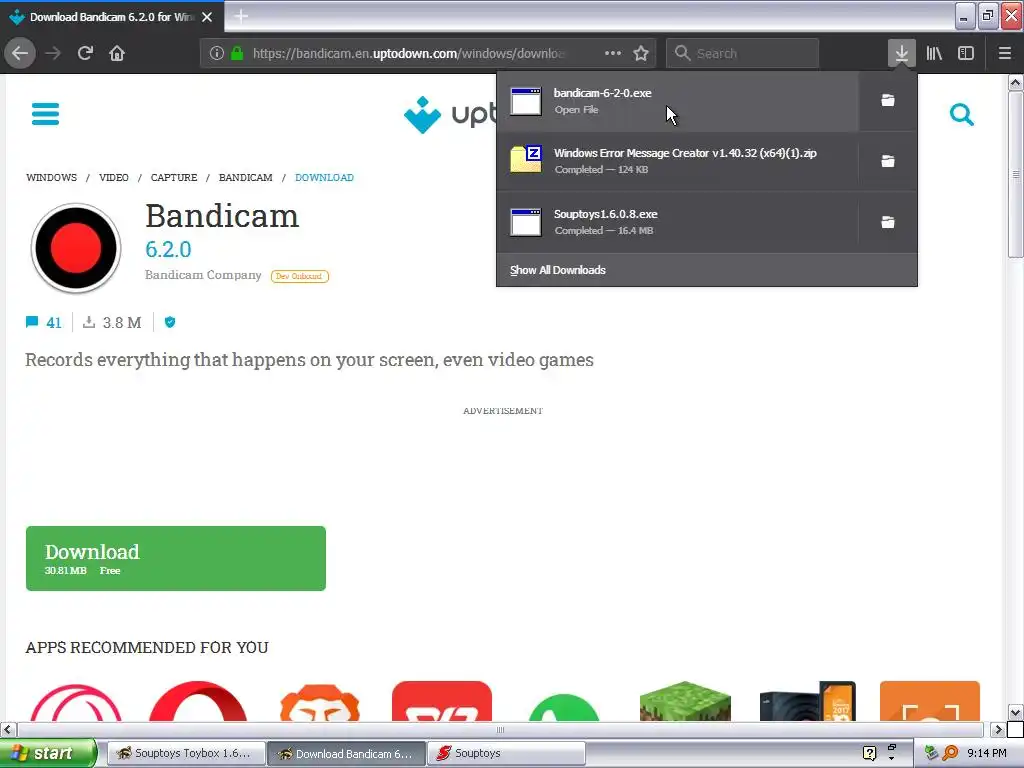
Task: Click the system tray magnifier icon
Action: (x=950, y=753)
